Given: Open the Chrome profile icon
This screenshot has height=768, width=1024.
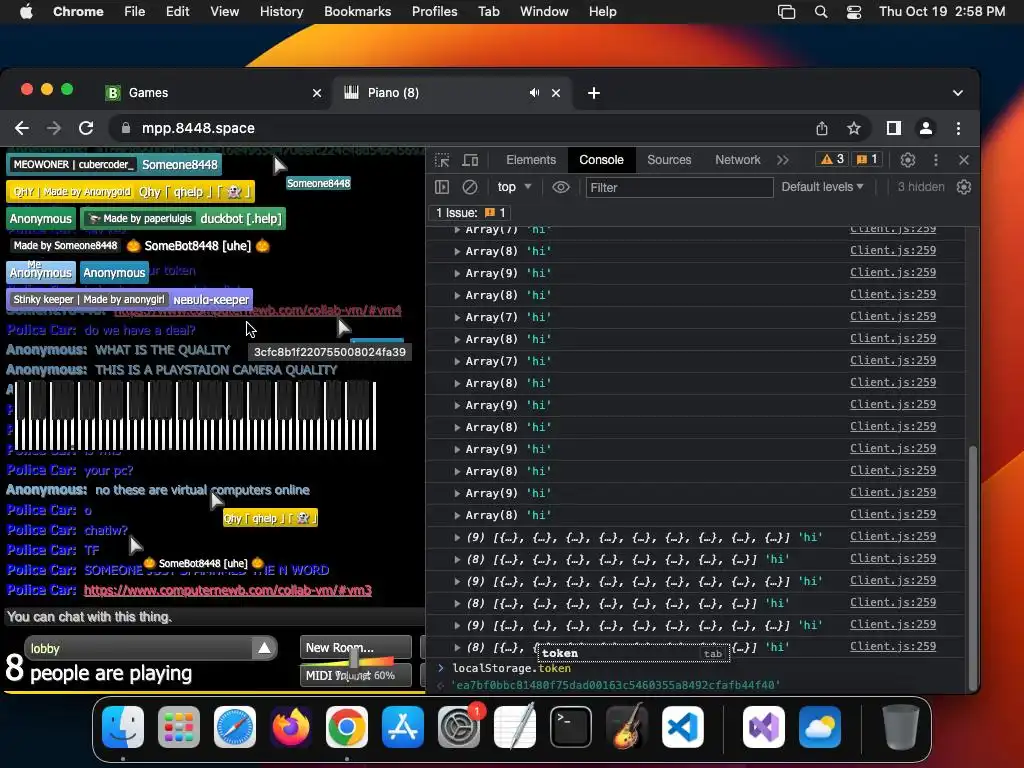Looking at the screenshot, I should coord(925,129).
